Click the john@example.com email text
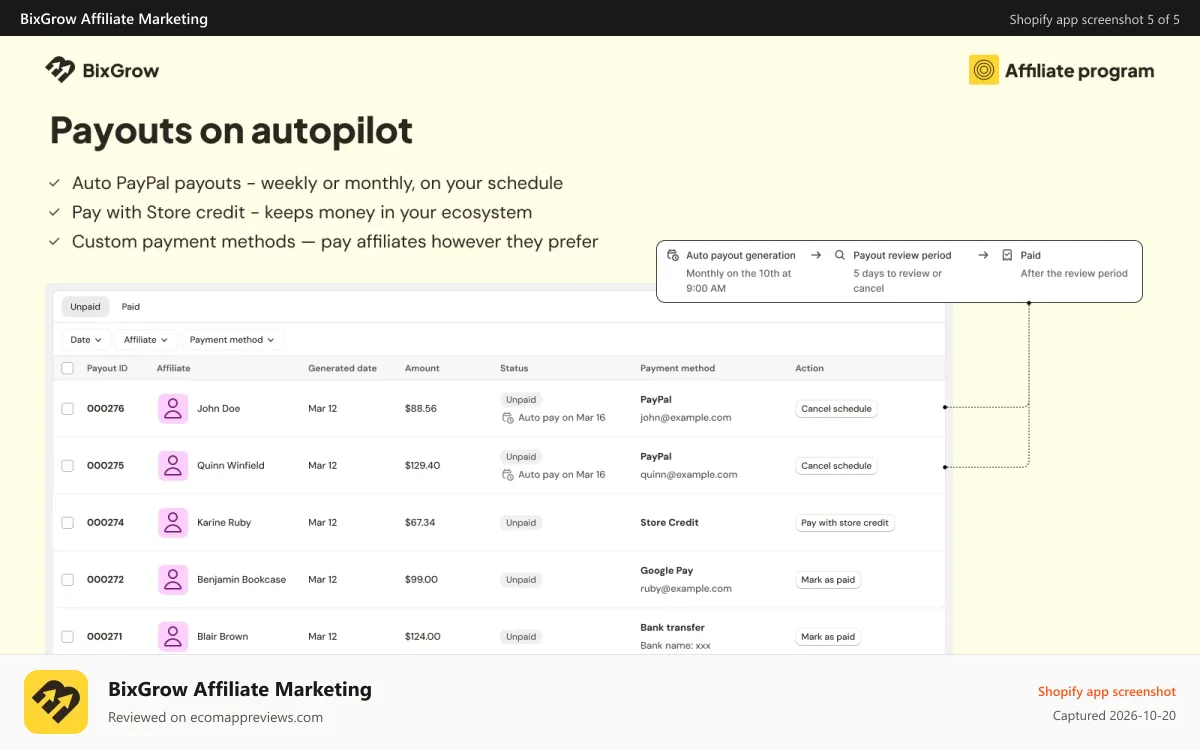Screen dimensions: 1200x750 [x=685, y=418]
